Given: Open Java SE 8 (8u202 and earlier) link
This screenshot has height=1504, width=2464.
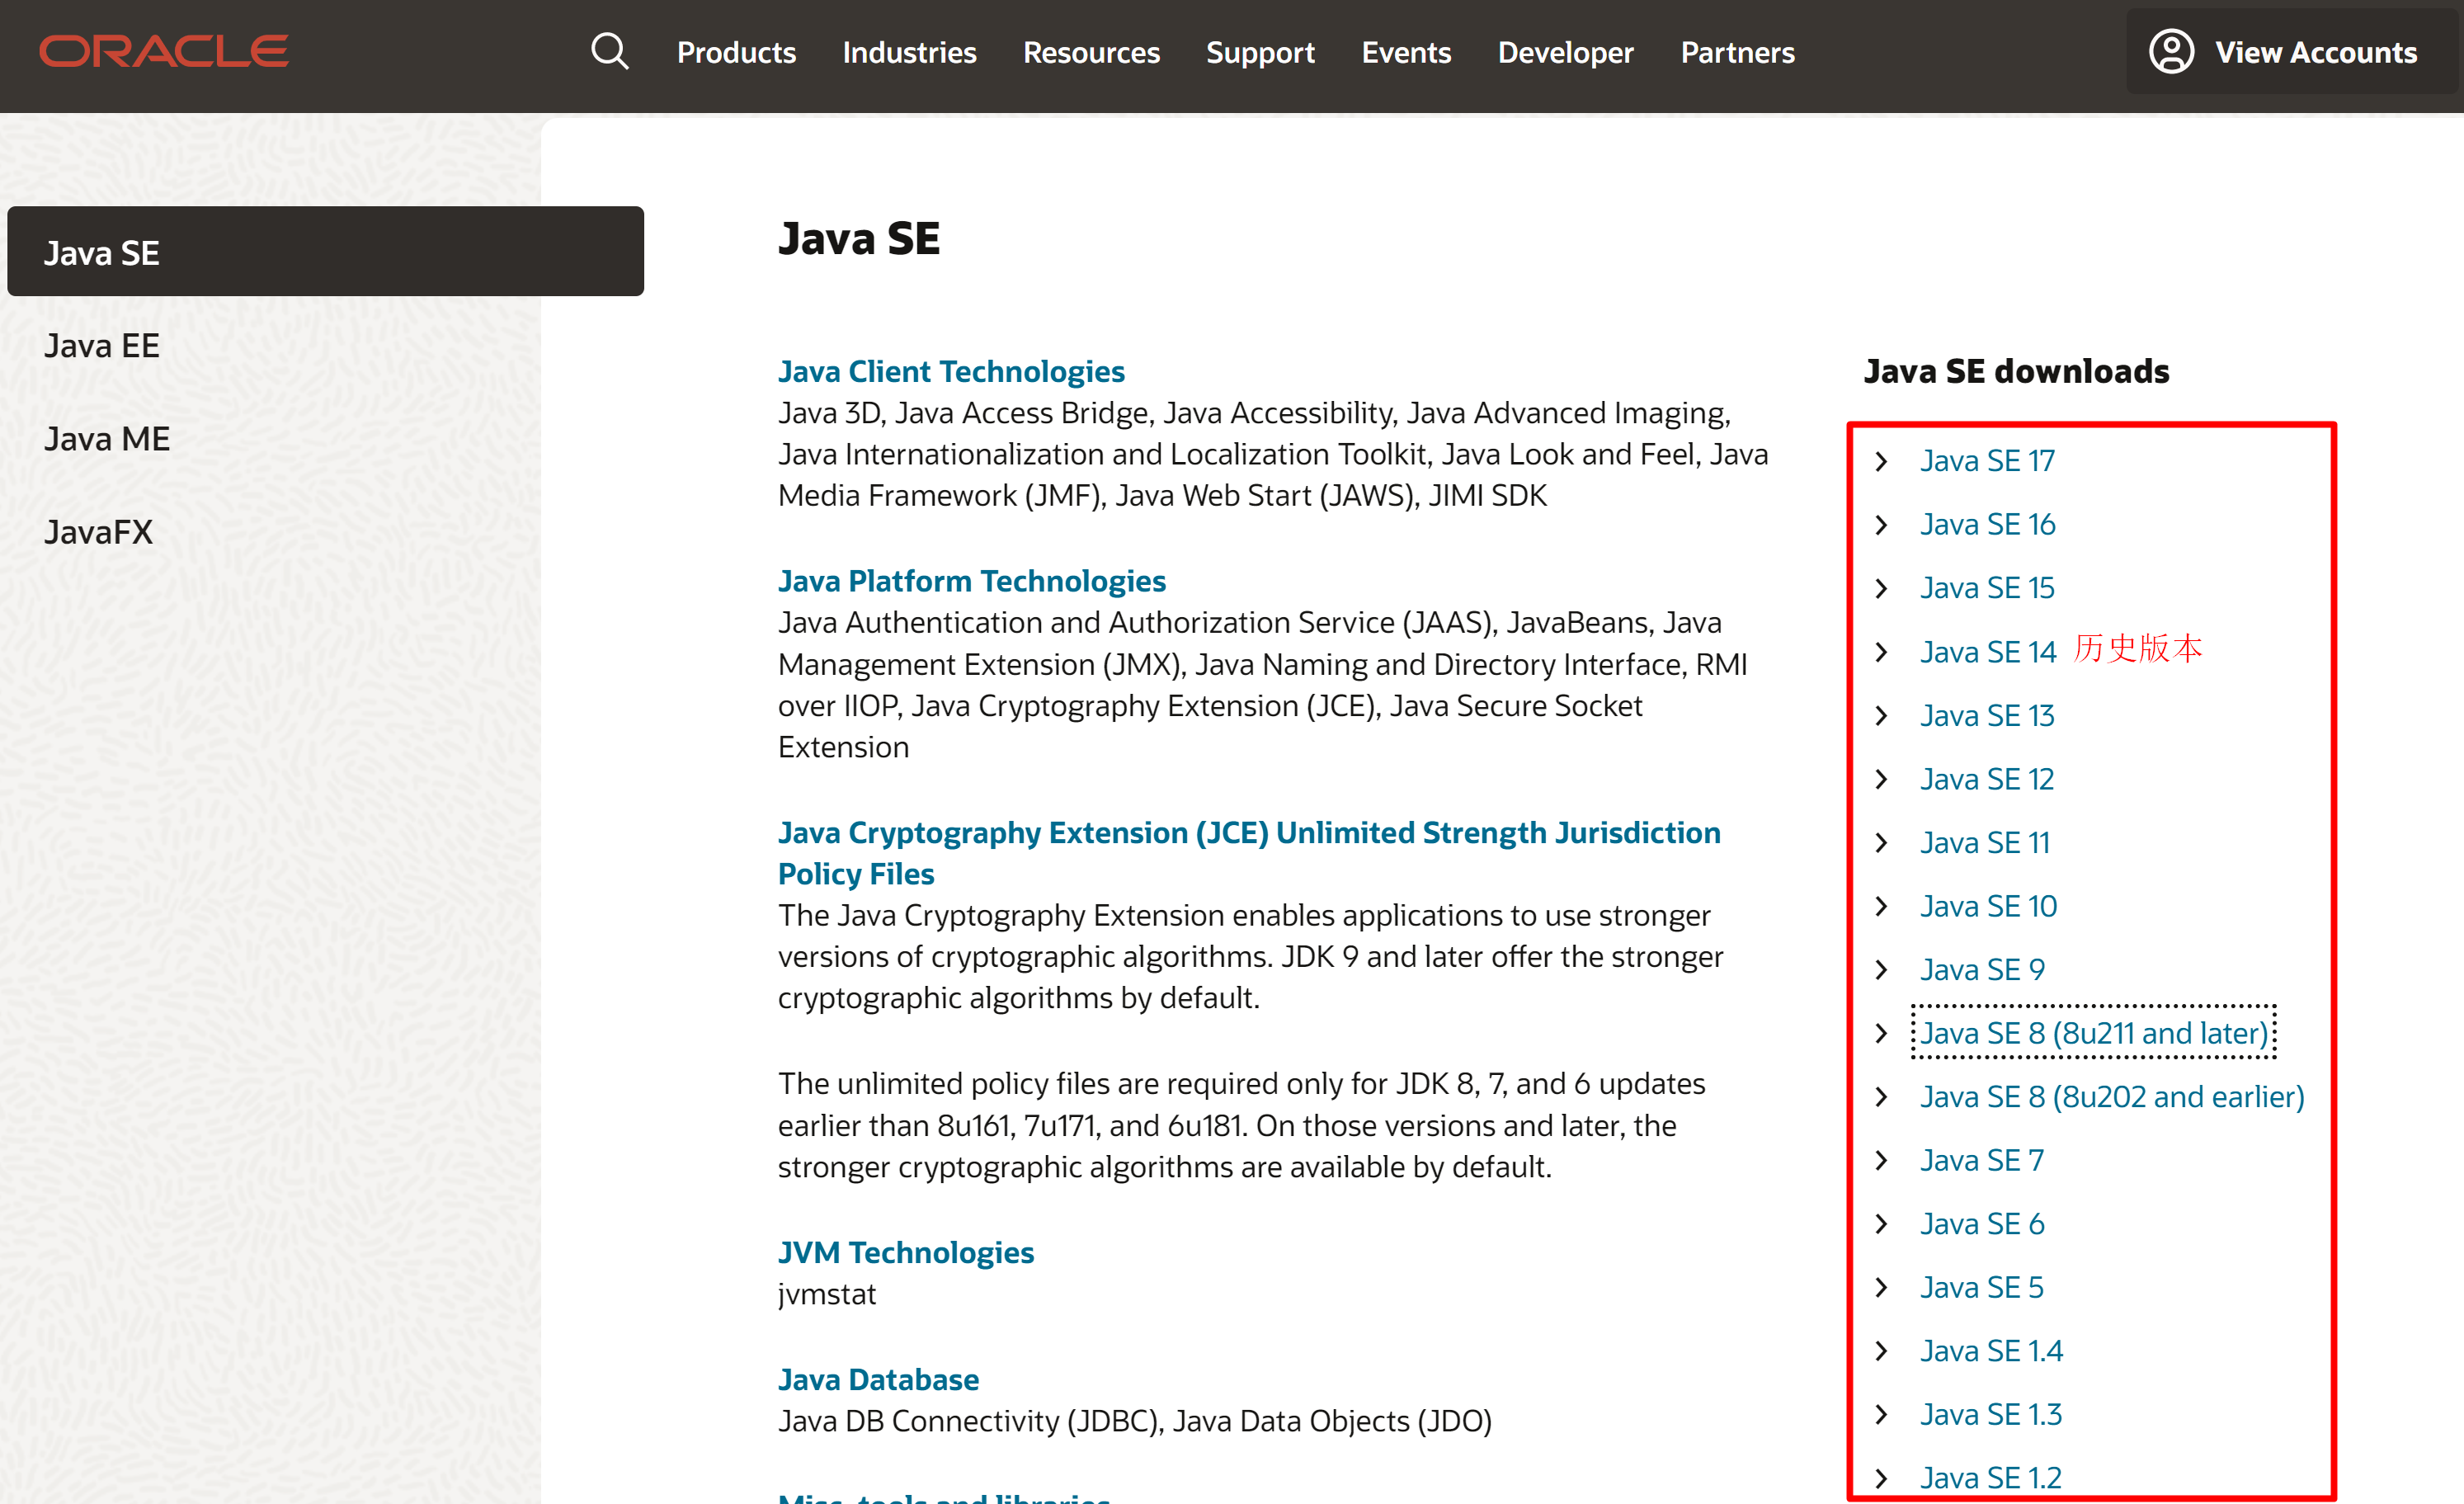Looking at the screenshot, I should 2112,1097.
